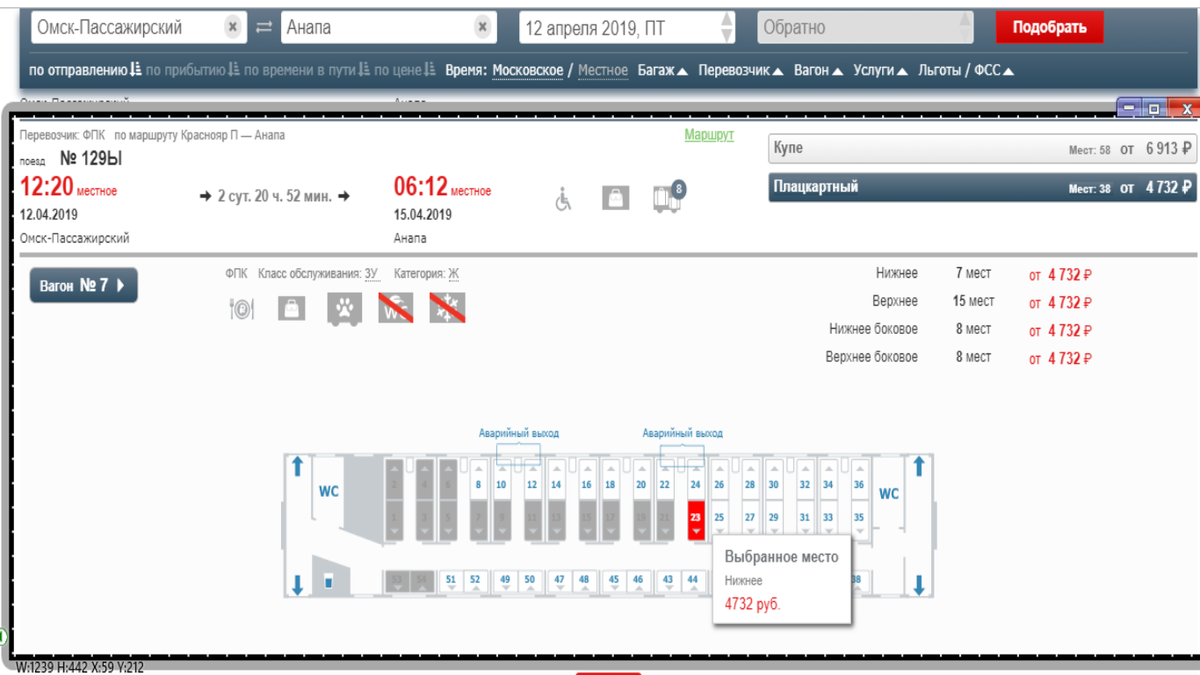
Task: Open the 12 апреля 2019 date field
Action: coord(627,28)
